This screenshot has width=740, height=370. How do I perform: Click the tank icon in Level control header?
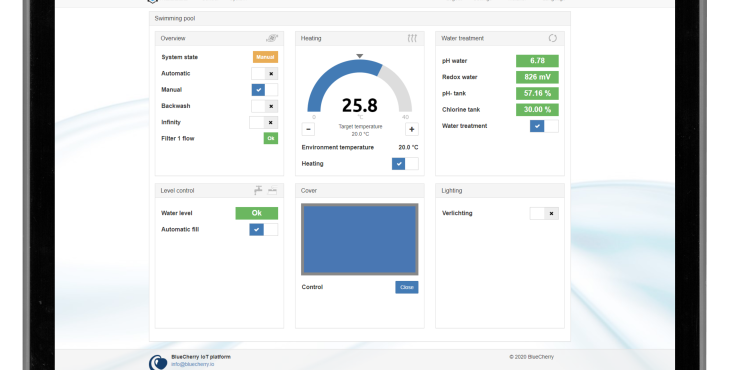coord(272,191)
